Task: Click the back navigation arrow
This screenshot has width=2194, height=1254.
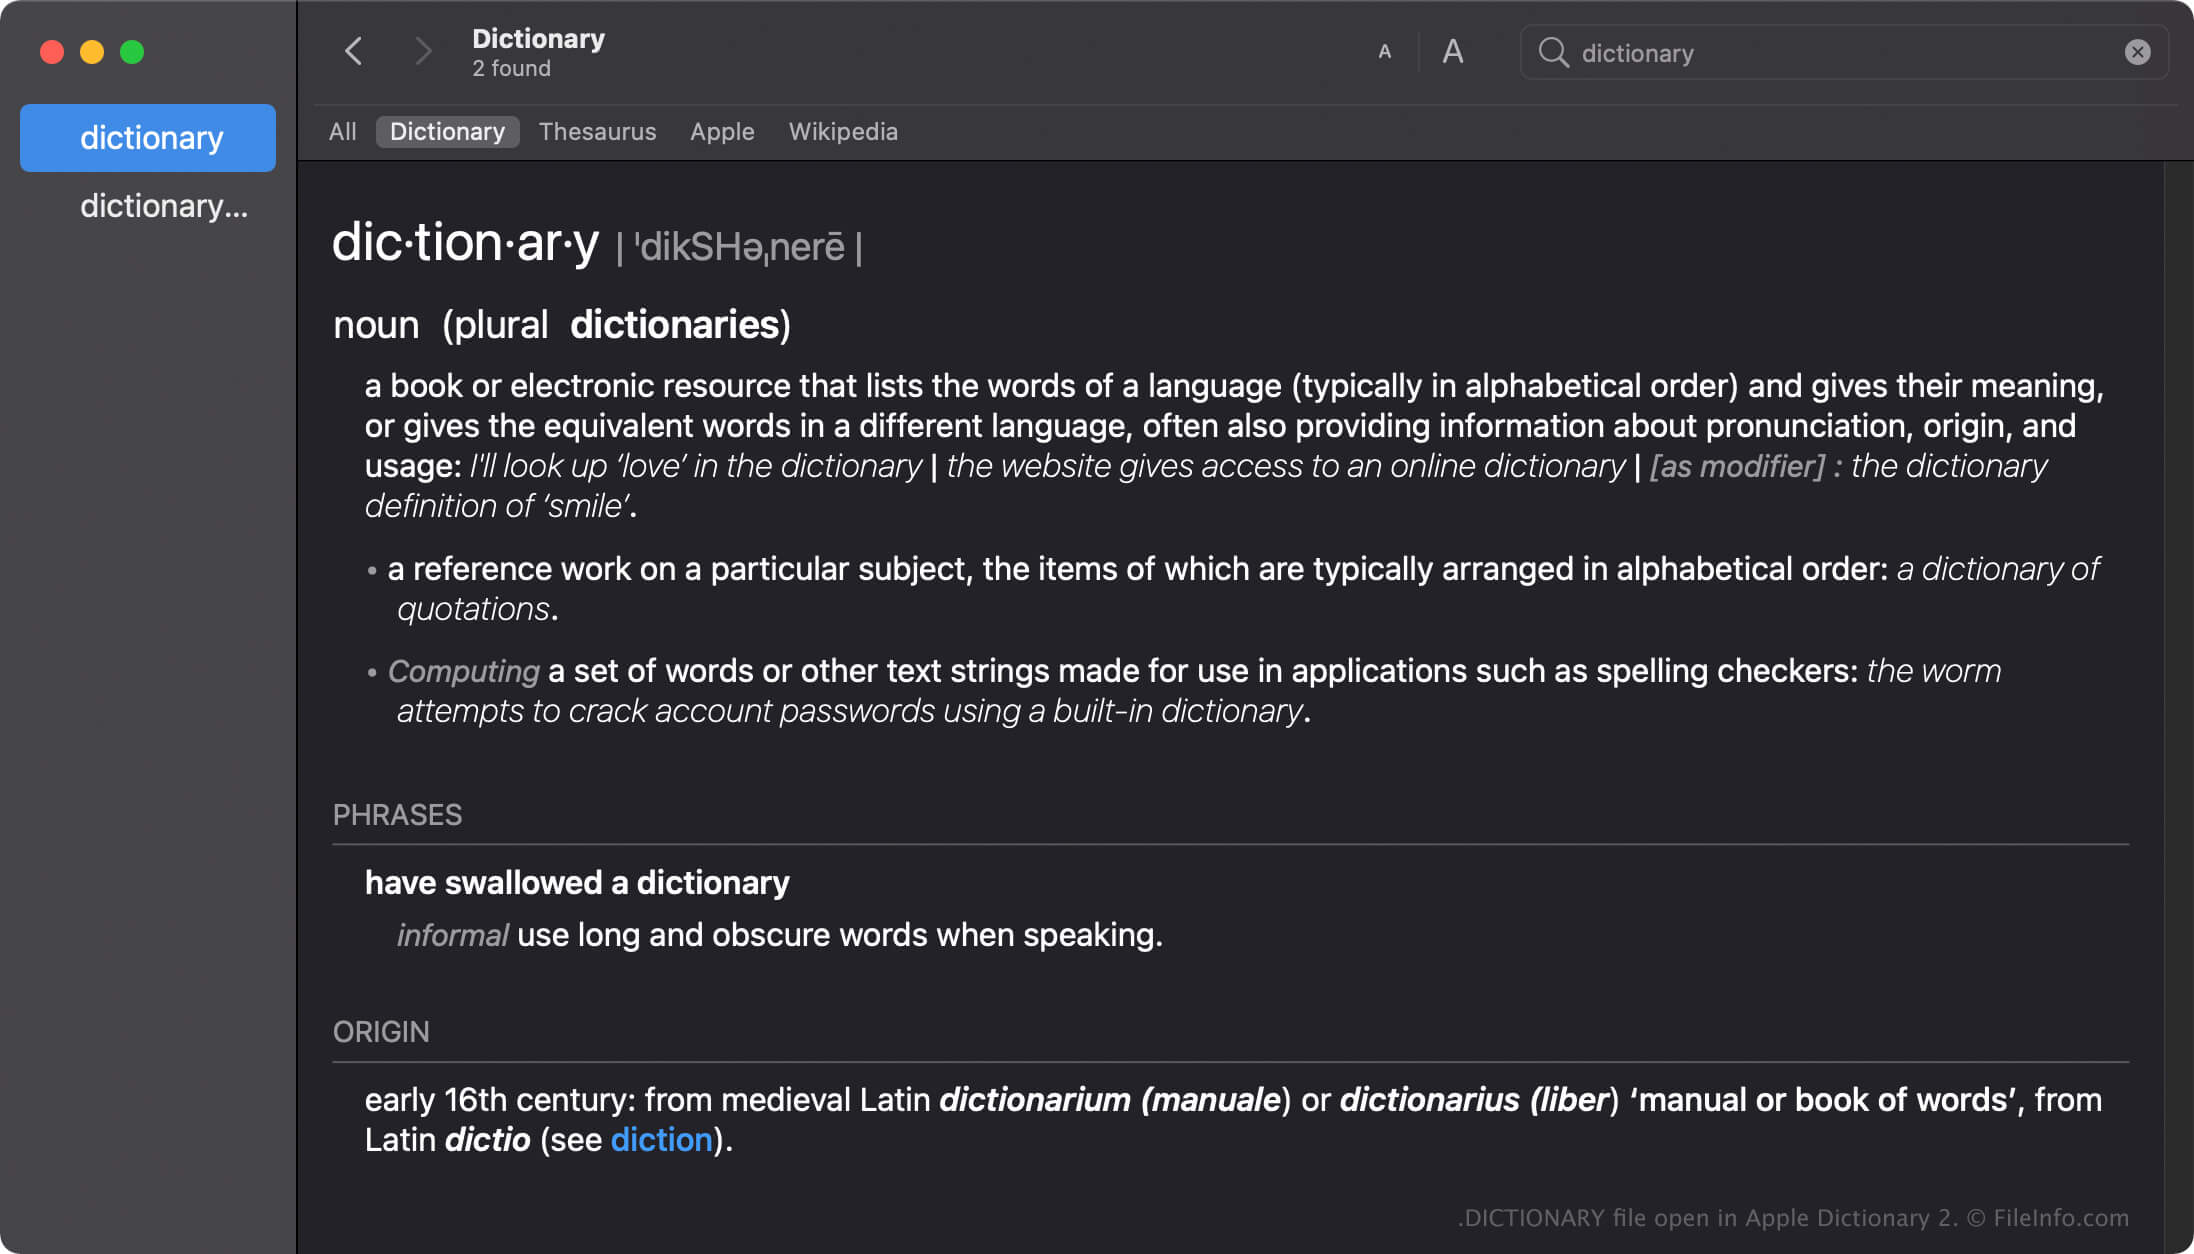Action: pos(353,51)
